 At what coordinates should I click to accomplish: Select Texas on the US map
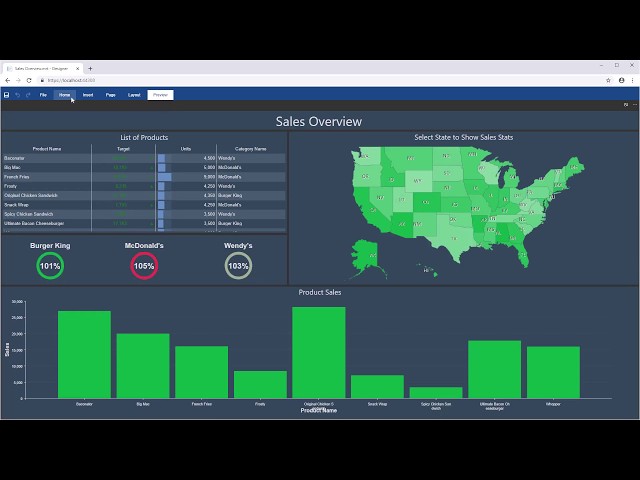tap(454, 238)
